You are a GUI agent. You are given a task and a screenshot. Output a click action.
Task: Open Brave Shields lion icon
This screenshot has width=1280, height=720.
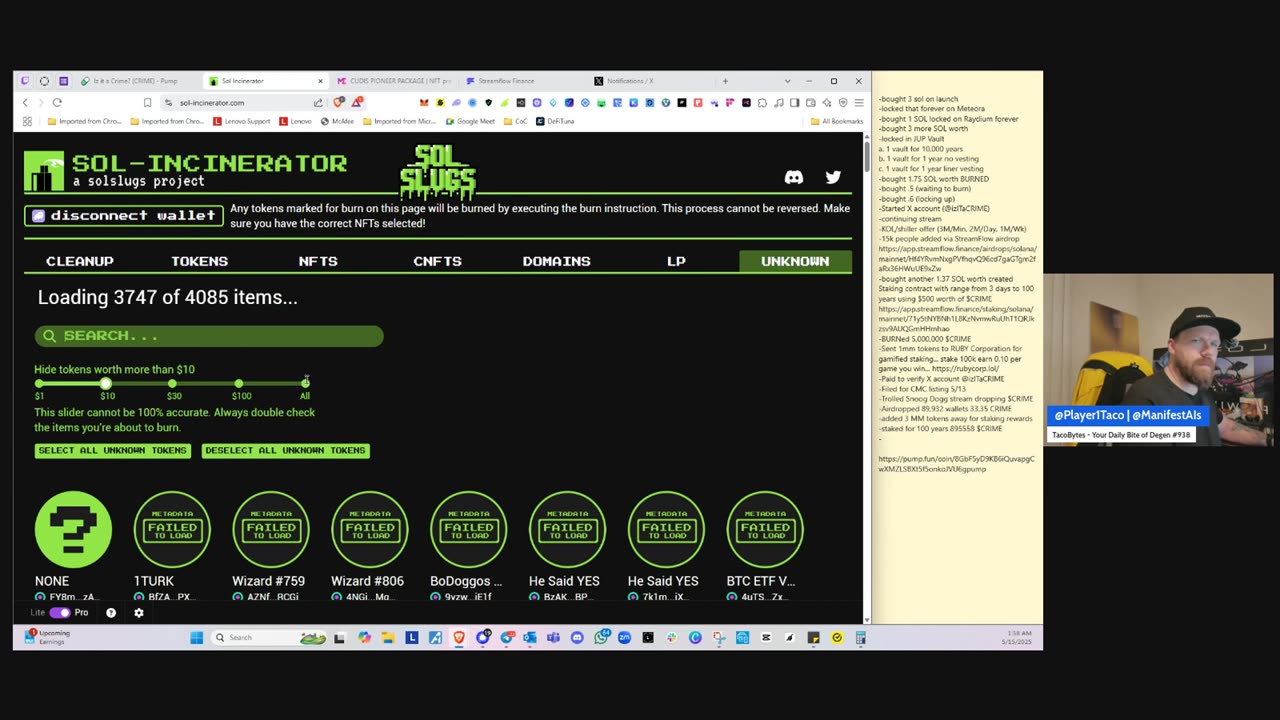tap(340, 102)
